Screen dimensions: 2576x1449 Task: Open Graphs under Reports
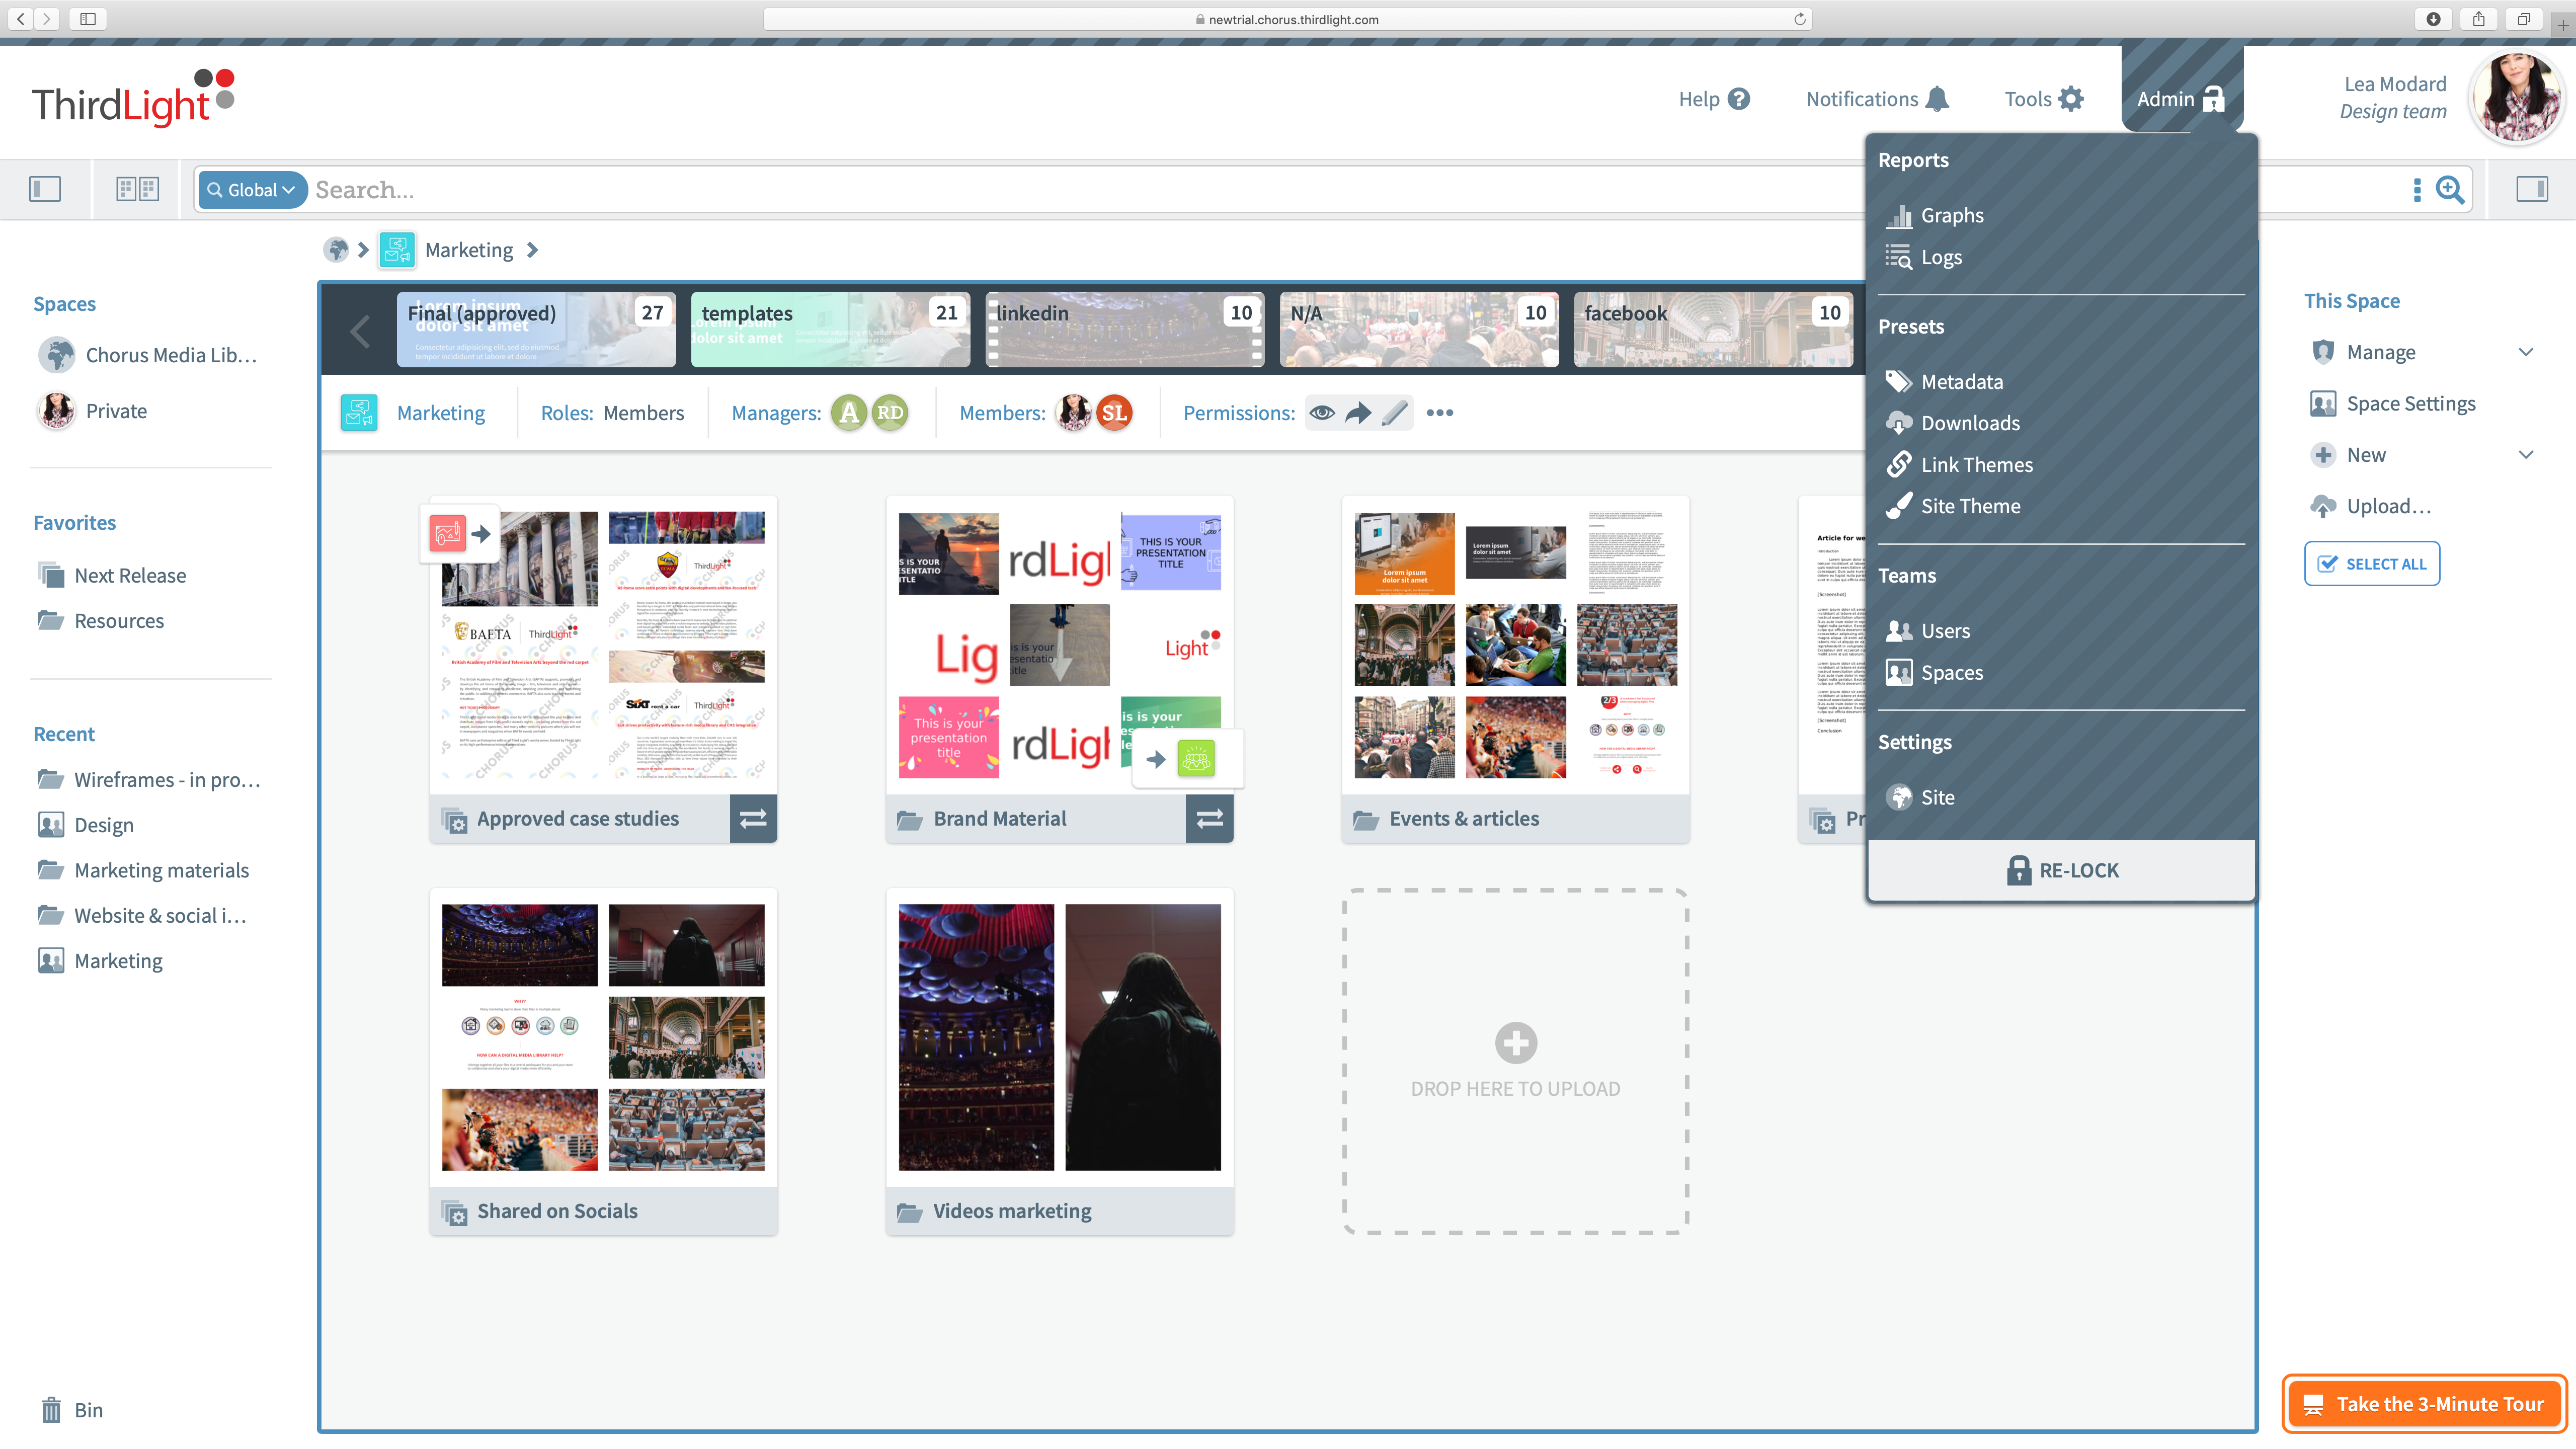pos(1951,215)
